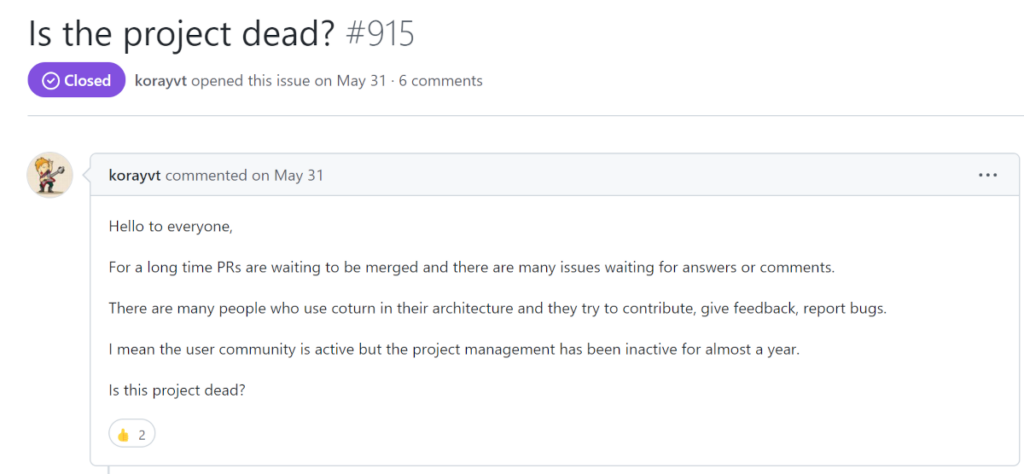Click the sentence about PRs waiting to be merged
The height and width of the screenshot is (474, 1024).
(x=472, y=268)
